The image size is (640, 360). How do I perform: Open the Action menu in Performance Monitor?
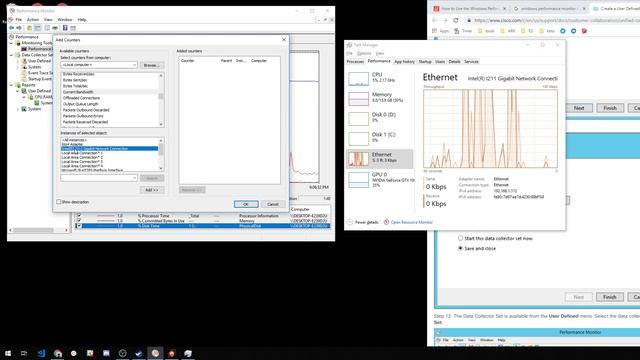pos(33,20)
